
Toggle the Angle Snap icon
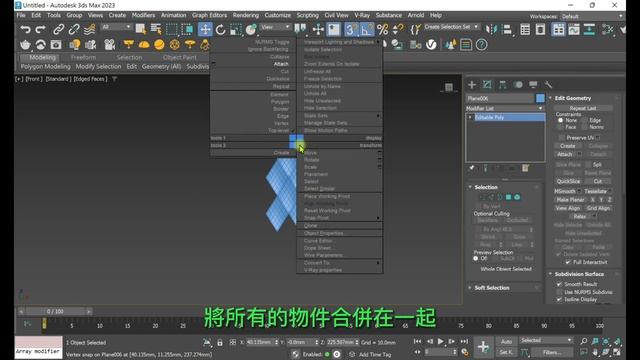pos(367,29)
